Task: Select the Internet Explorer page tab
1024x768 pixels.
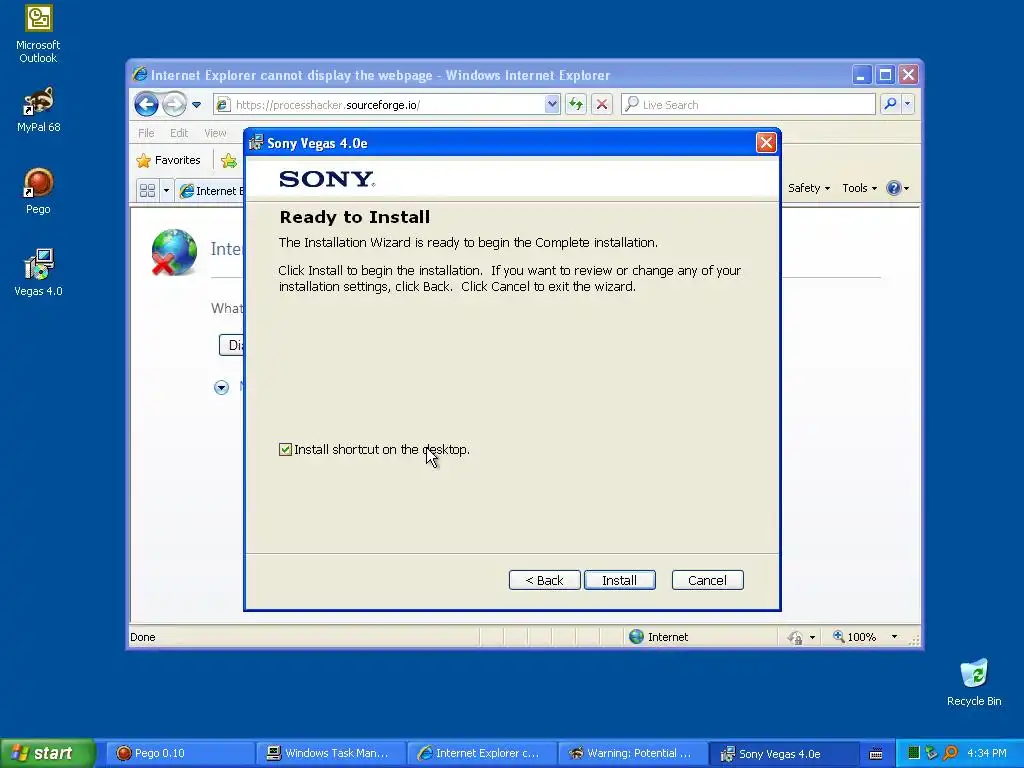Action: click(210, 191)
